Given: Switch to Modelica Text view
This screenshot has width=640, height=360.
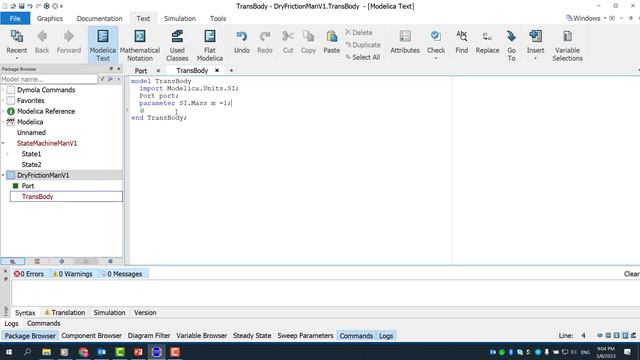Looking at the screenshot, I should click(x=103, y=45).
